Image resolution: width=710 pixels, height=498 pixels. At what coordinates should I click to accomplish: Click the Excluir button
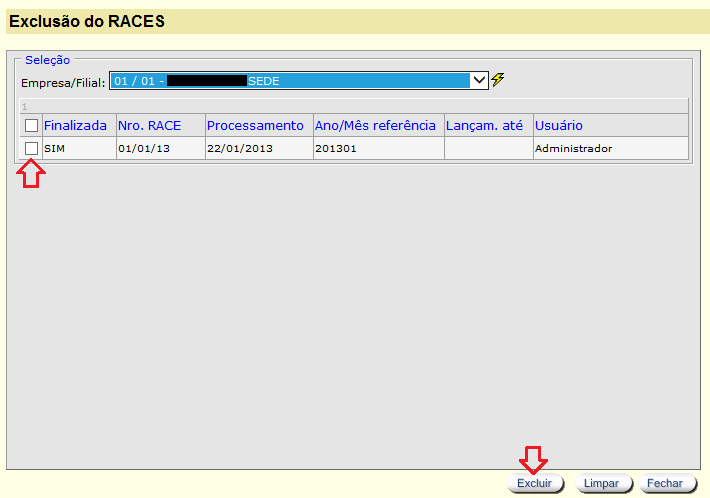pyautogui.click(x=535, y=484)
